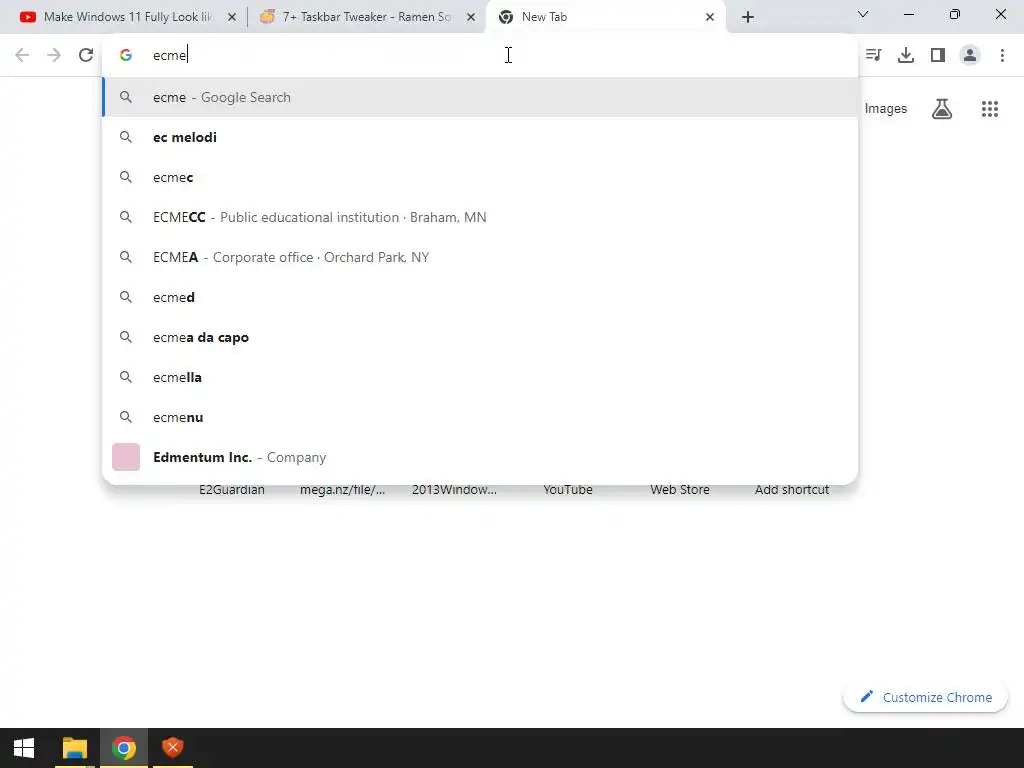Click the magnifier icon beside 'ec melodi'

(126, 137)
